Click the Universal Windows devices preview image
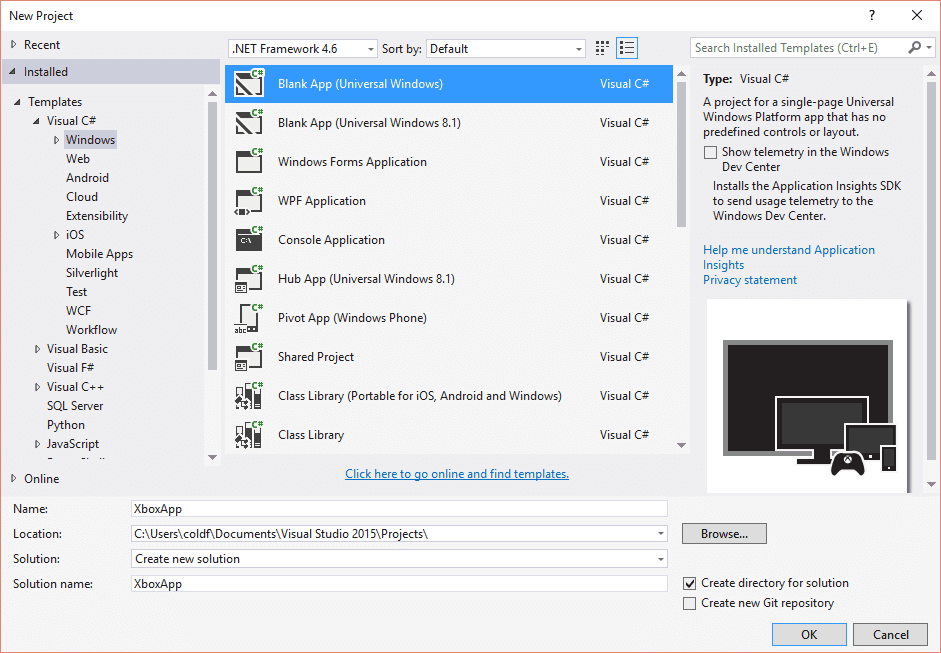Image resolution: width=941 pixels, height=653 pixels. pos(808,396)
